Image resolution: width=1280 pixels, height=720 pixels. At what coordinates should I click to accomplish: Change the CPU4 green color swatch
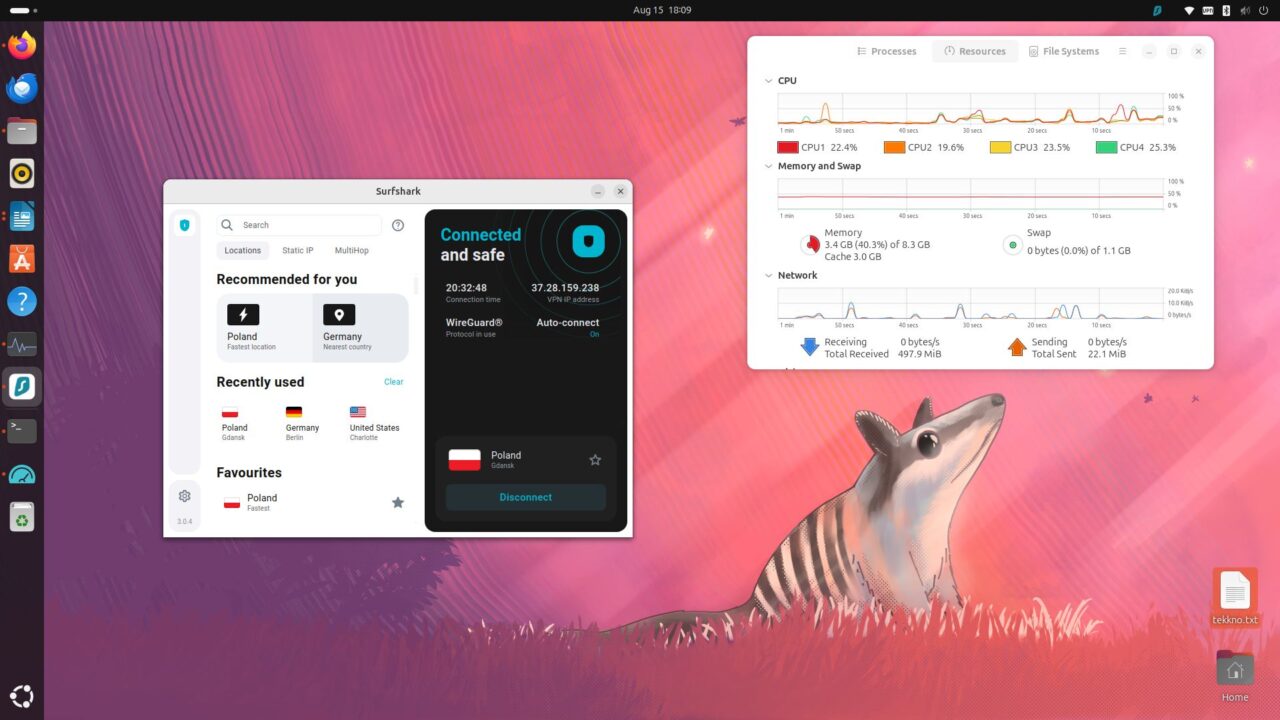[1106, 147]
